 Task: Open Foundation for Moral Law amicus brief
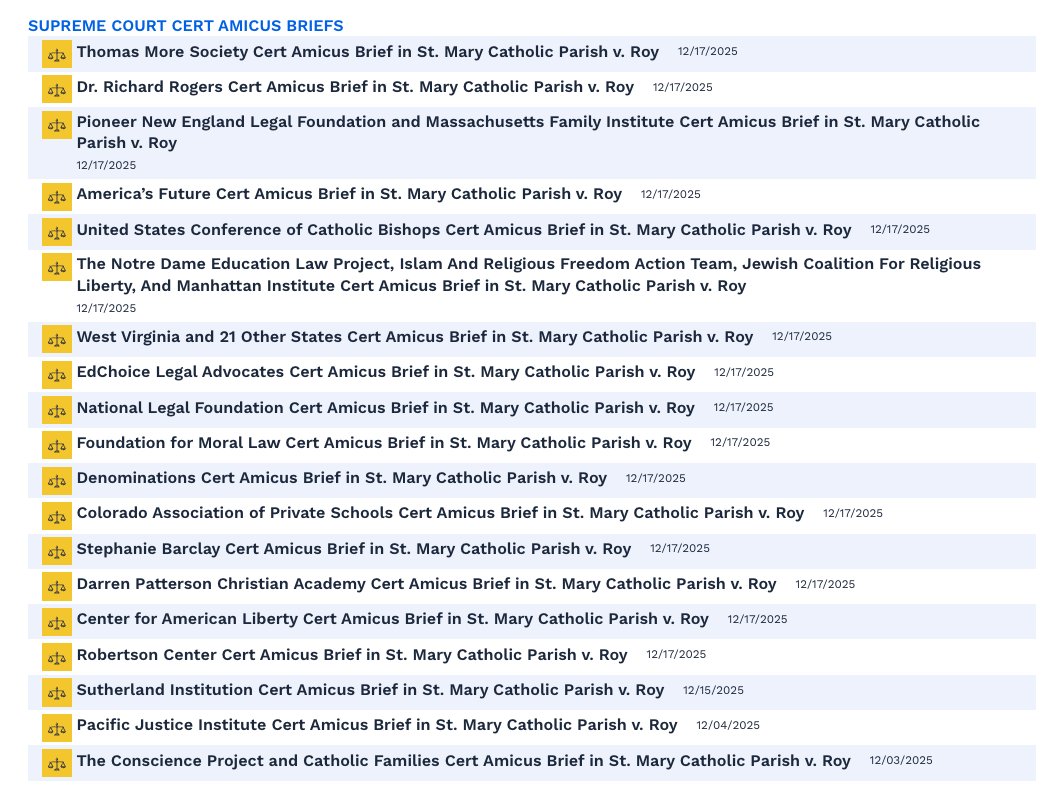[x=383, y=442]
